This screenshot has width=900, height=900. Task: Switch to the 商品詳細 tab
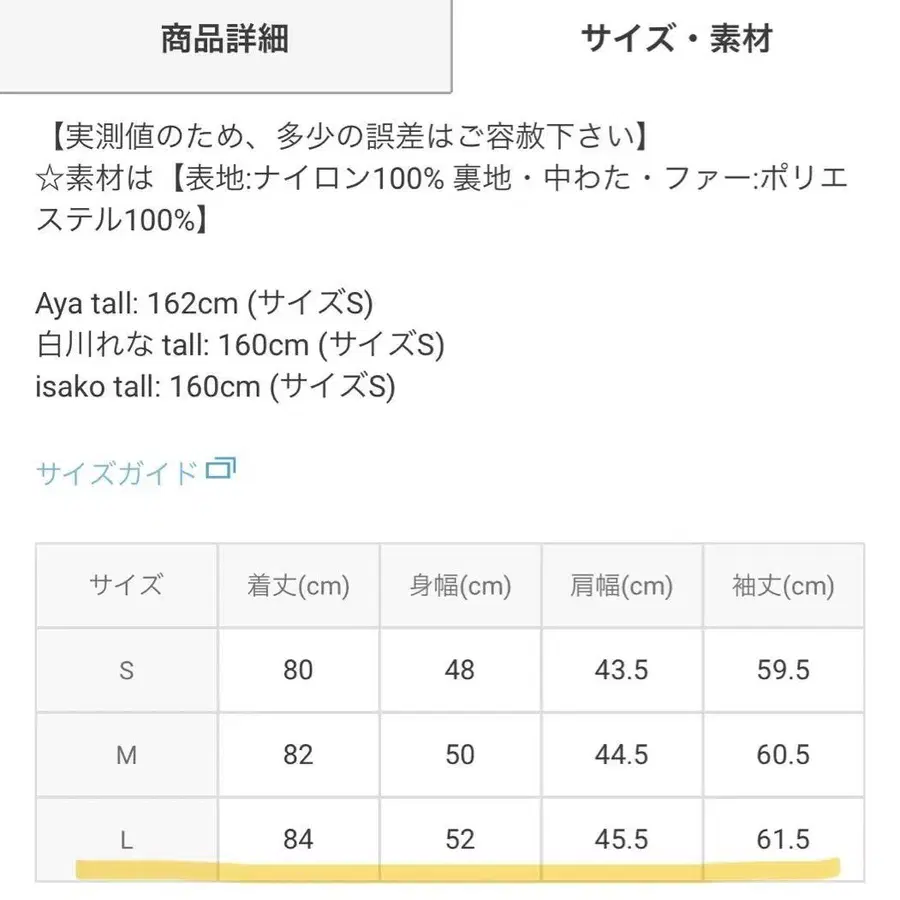click(x=225, y=40)
